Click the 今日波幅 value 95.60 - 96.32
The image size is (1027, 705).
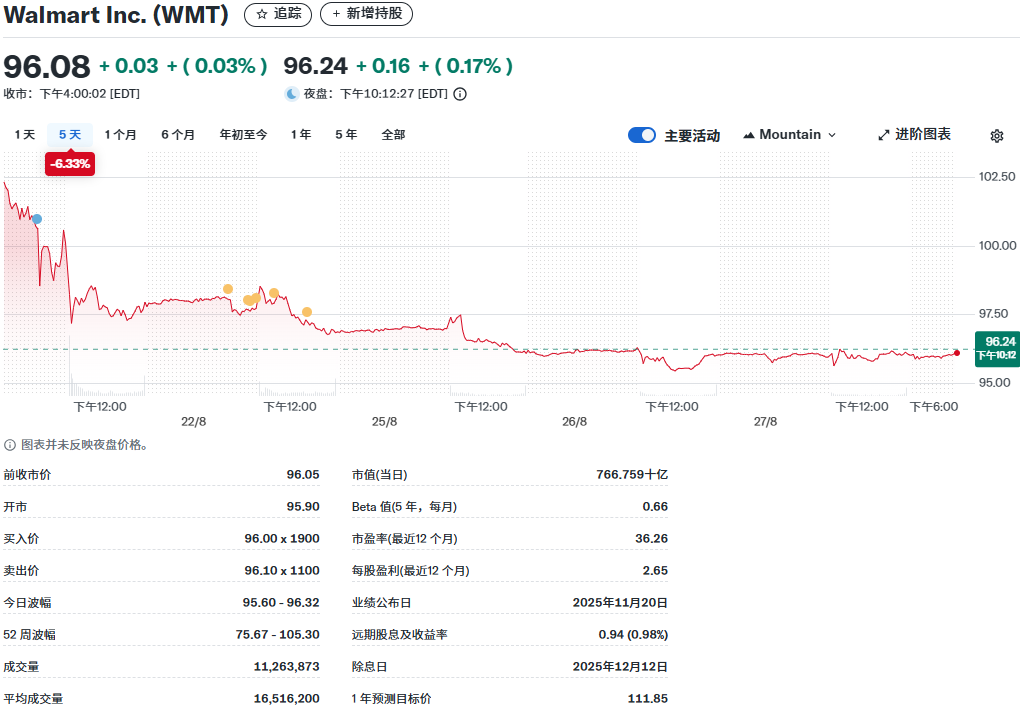tap(281, 603)
